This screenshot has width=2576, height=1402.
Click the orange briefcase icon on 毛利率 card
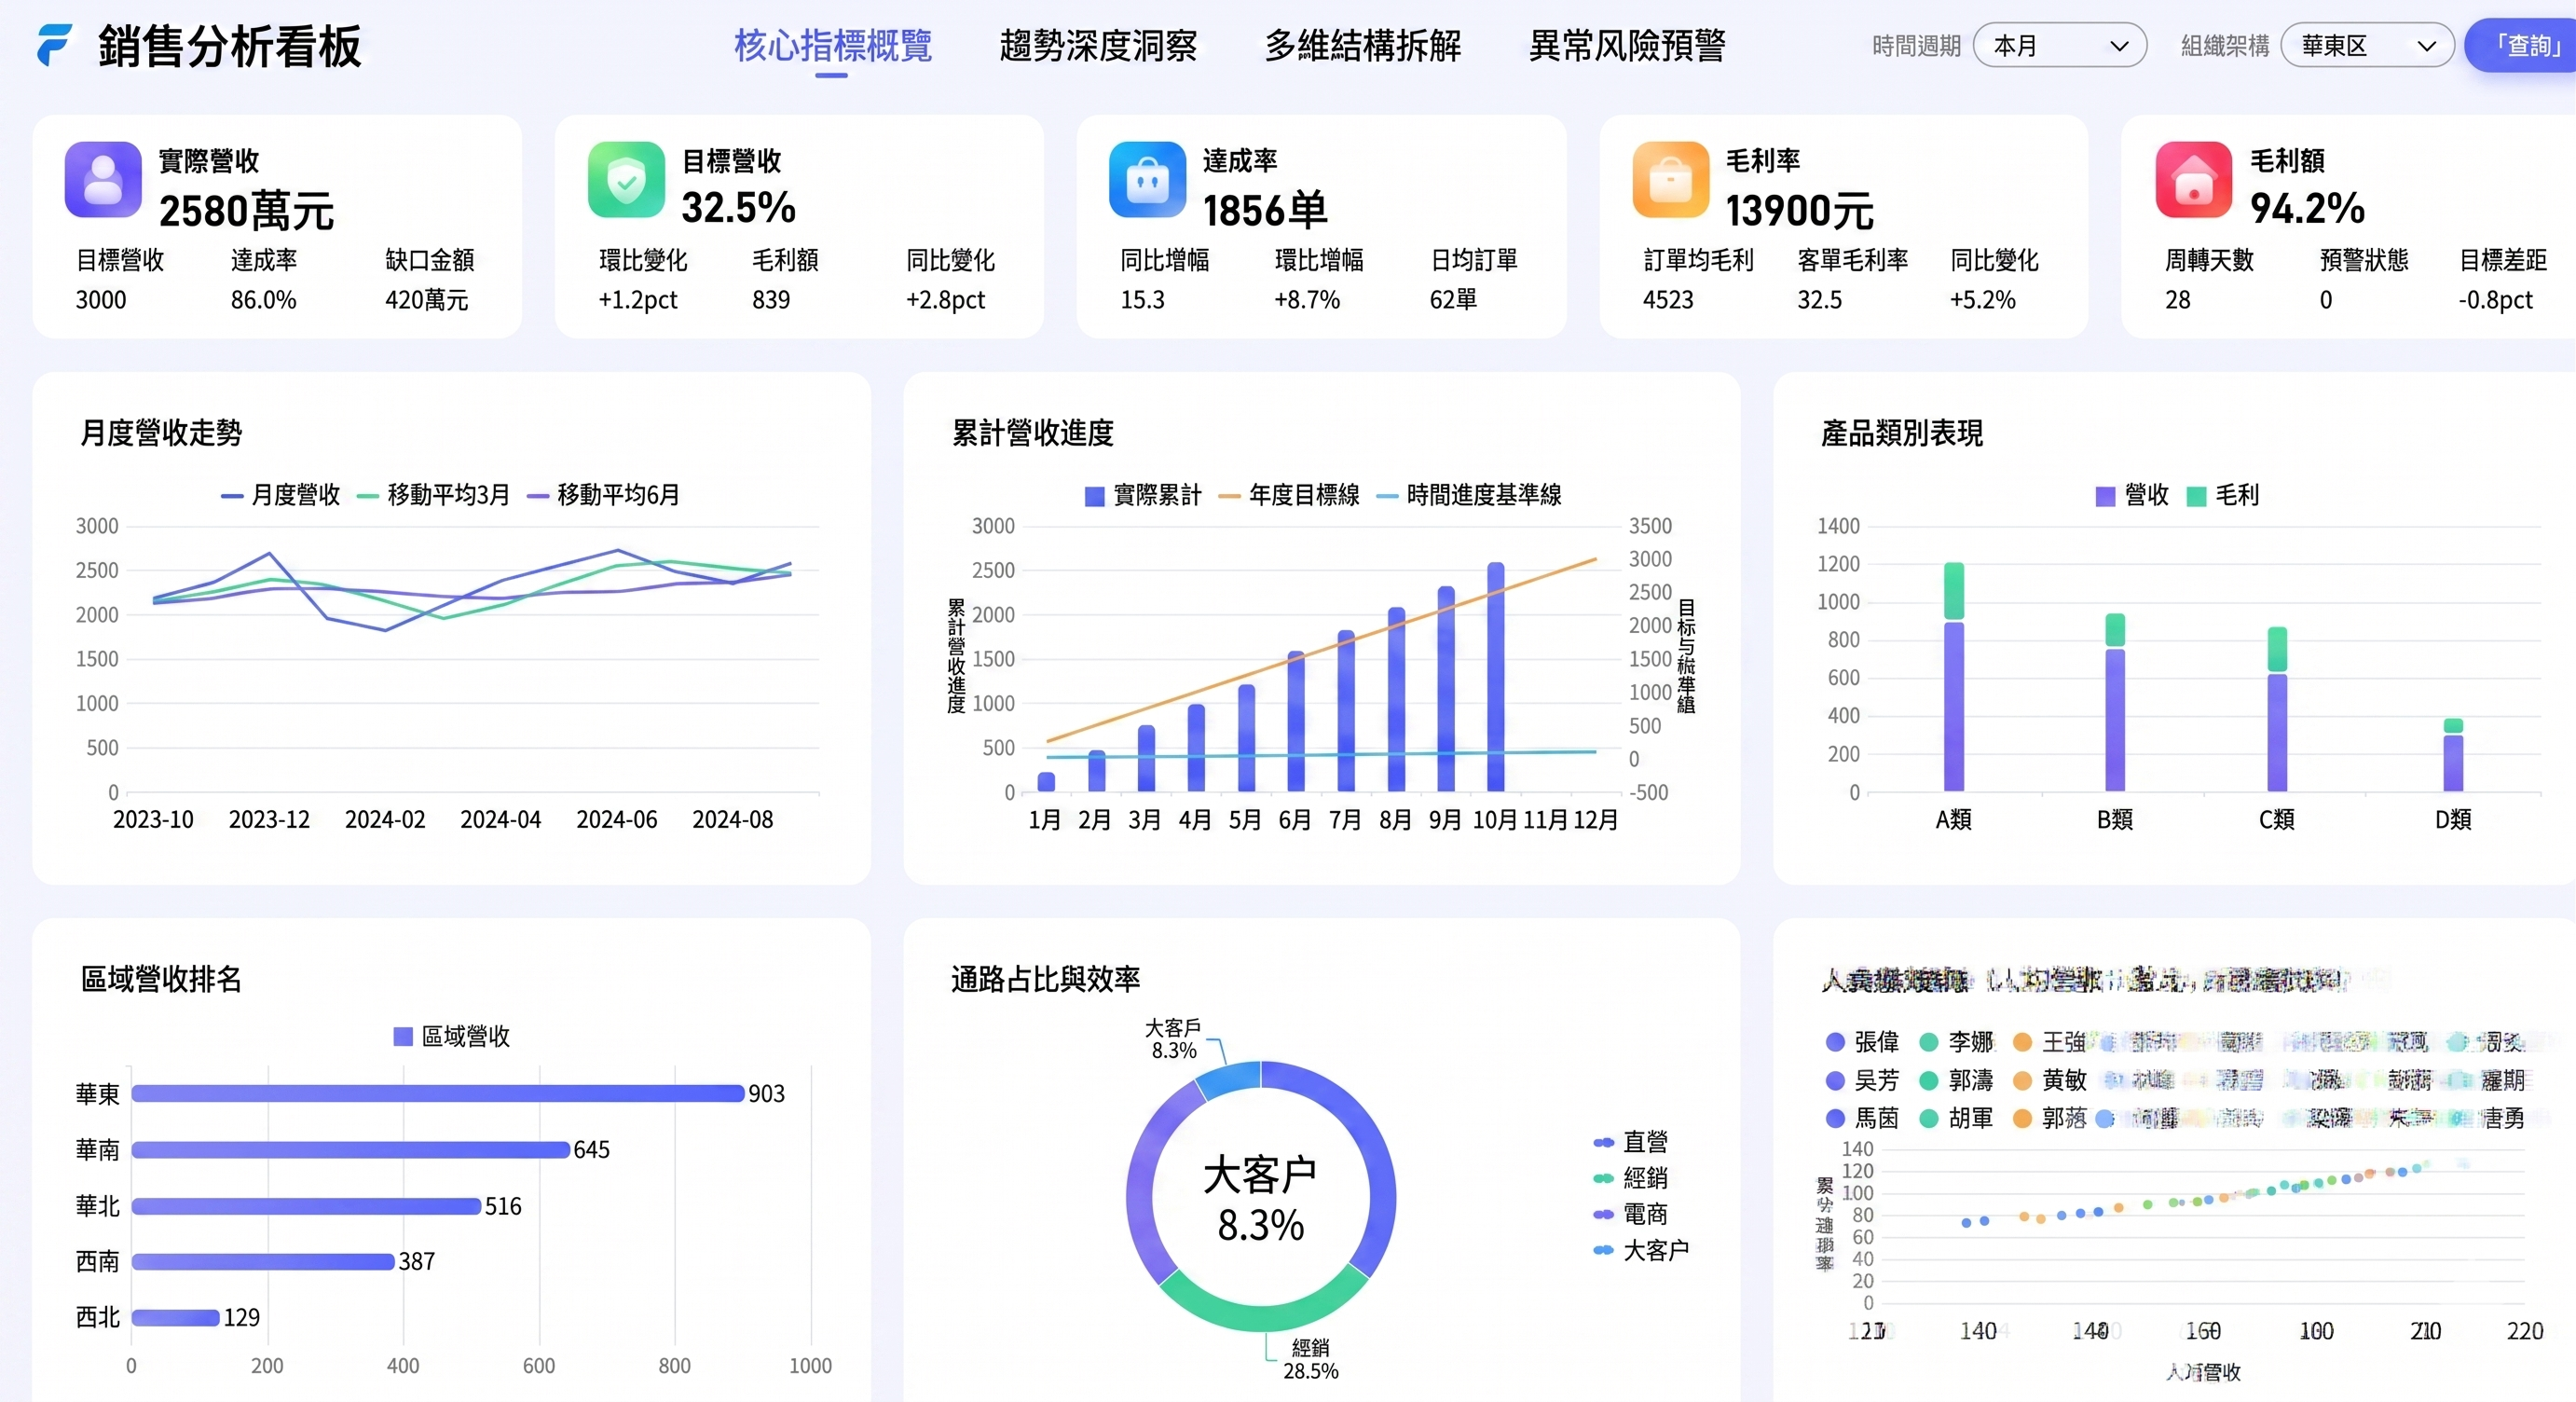coord(1670,180)
